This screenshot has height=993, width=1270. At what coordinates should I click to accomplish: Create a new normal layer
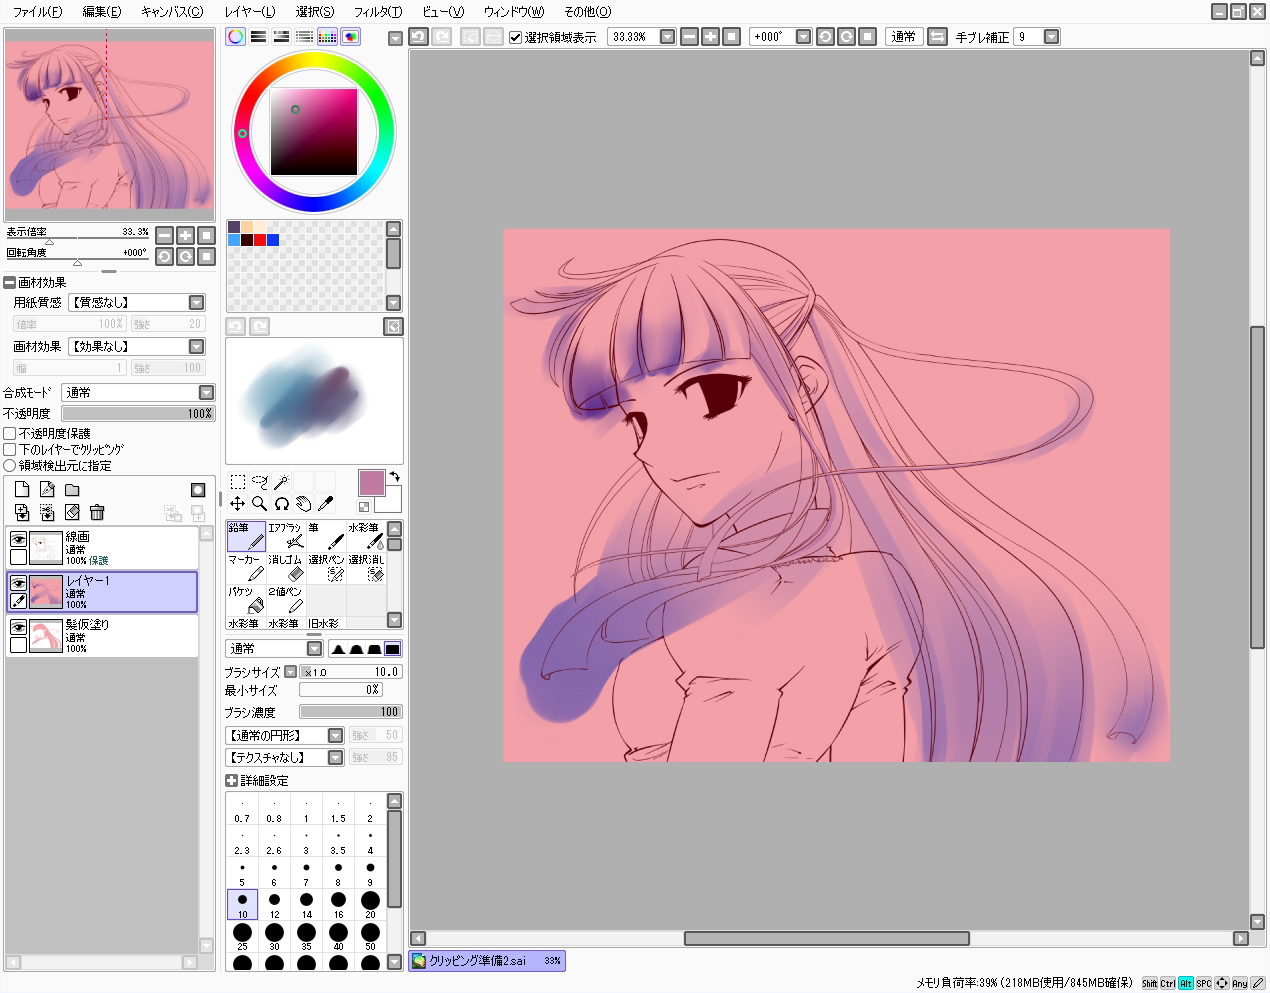(x=22, y=489)
